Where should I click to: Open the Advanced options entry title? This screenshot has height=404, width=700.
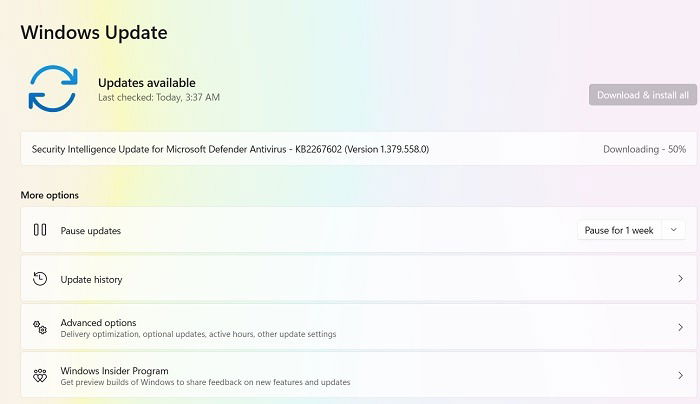tap(98, 322)
